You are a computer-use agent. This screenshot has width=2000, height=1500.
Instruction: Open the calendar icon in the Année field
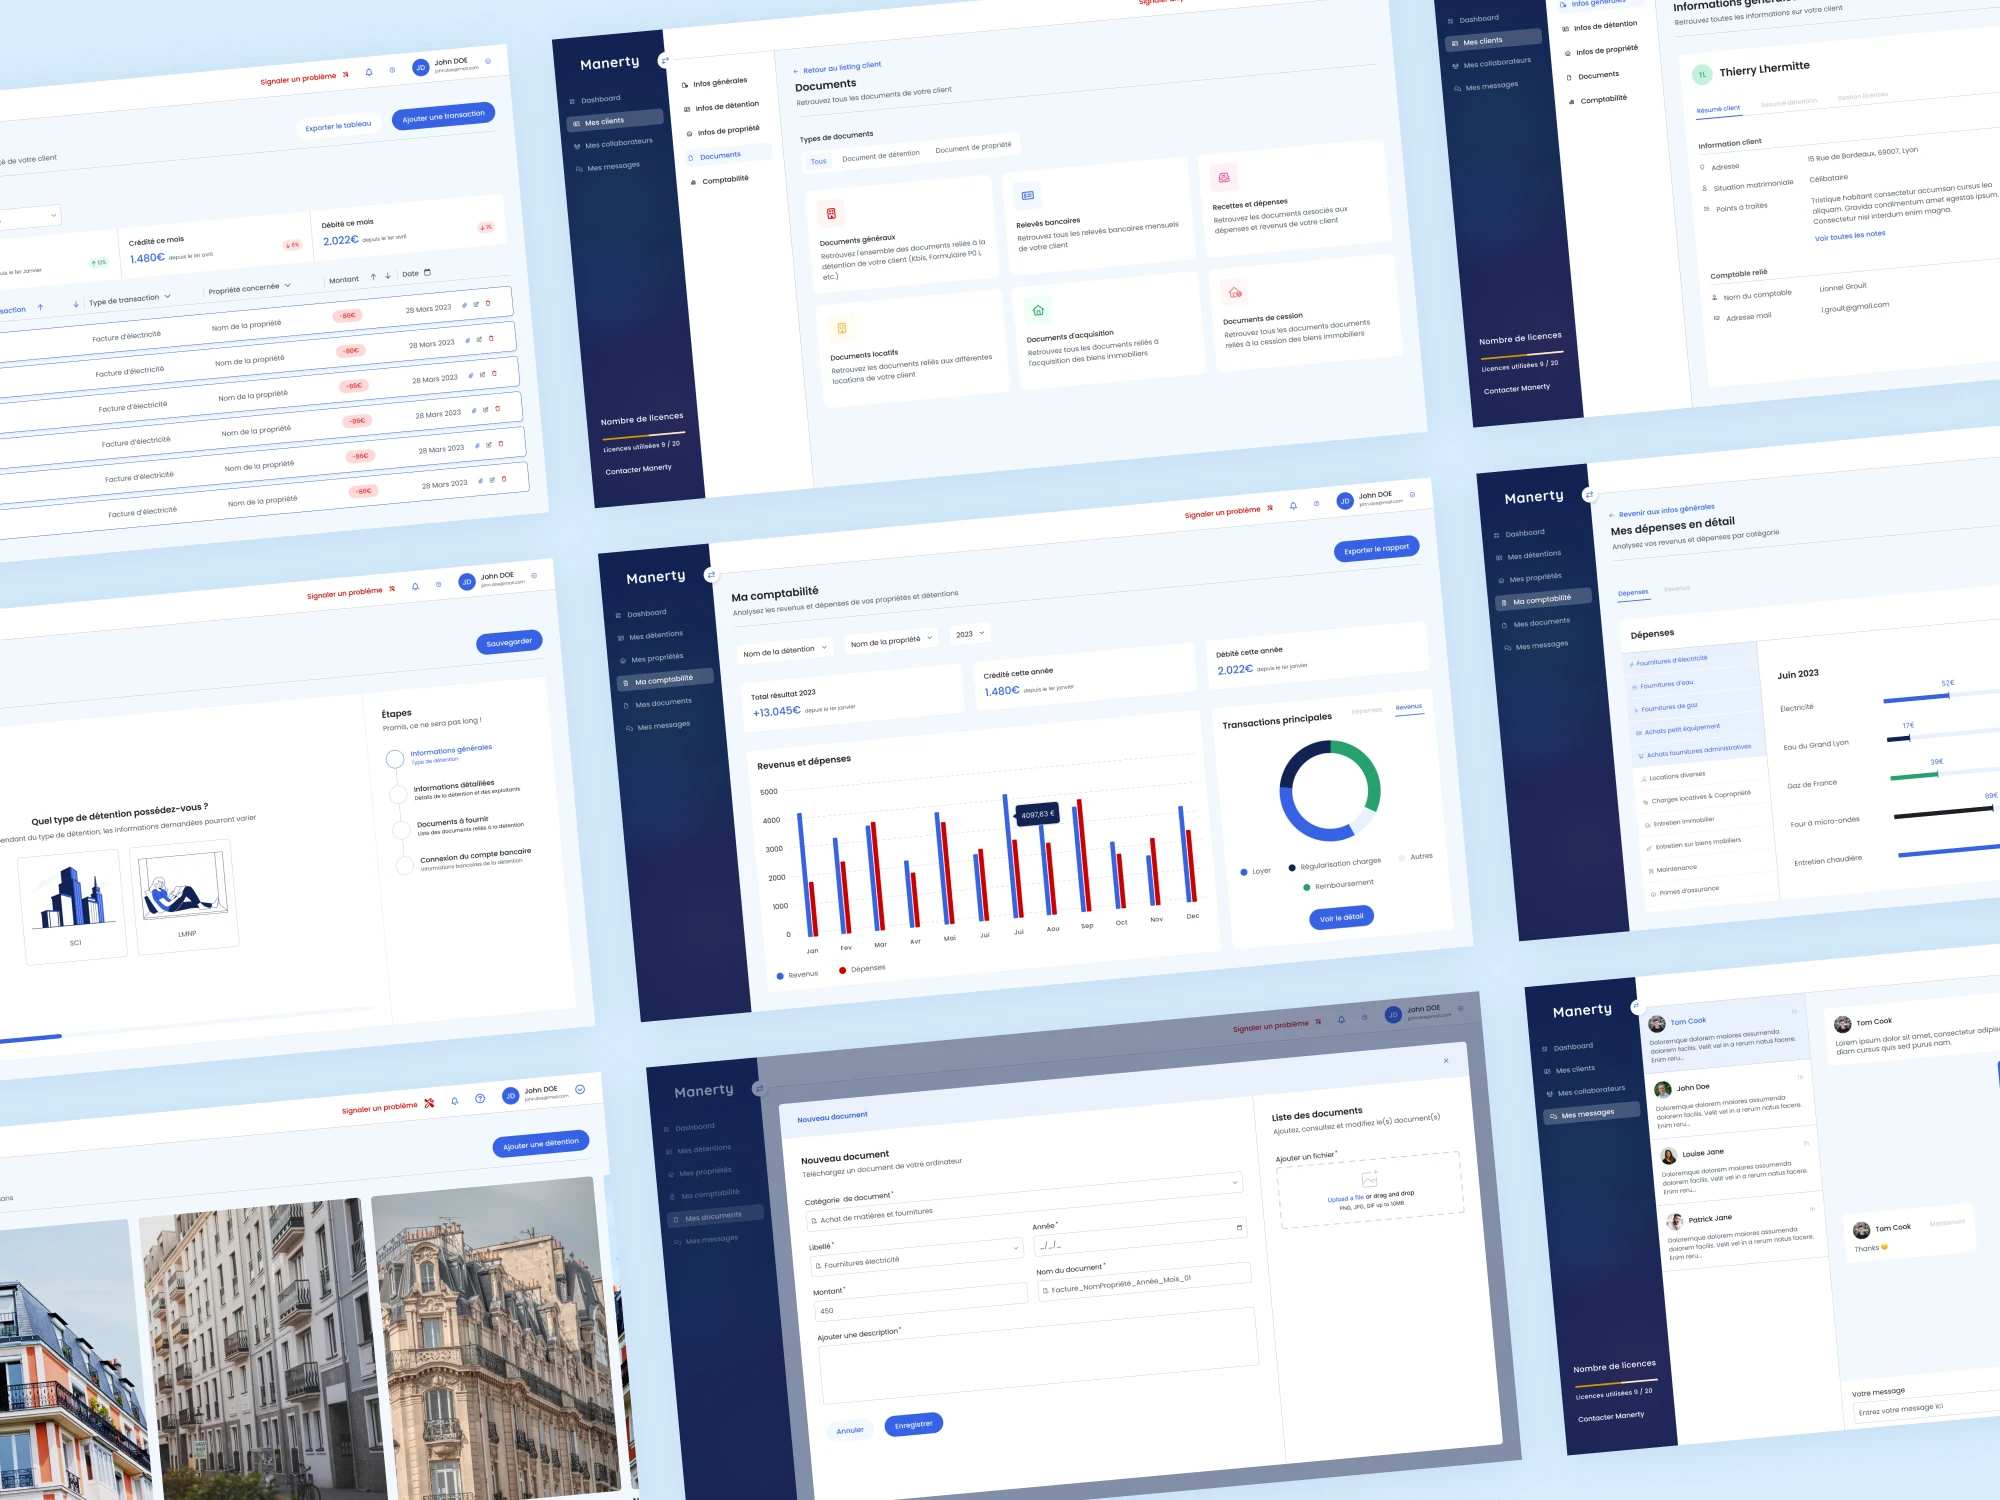1239,1227
